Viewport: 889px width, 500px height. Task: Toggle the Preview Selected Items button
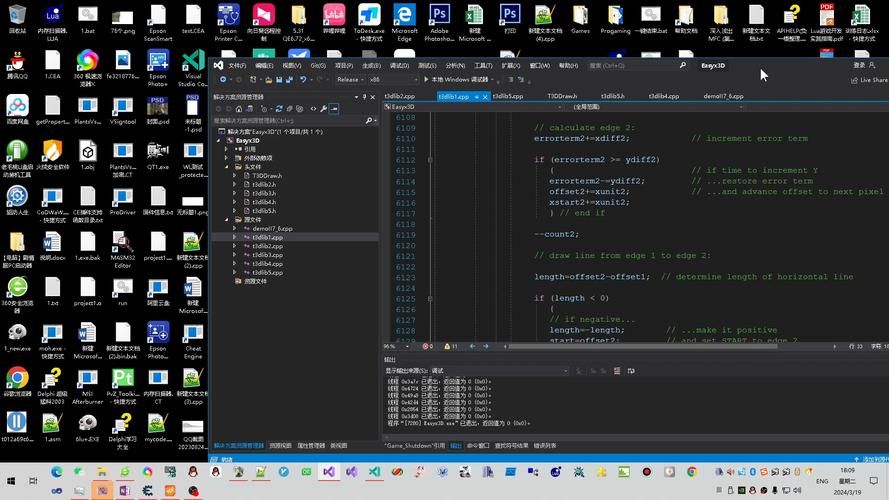334,108
